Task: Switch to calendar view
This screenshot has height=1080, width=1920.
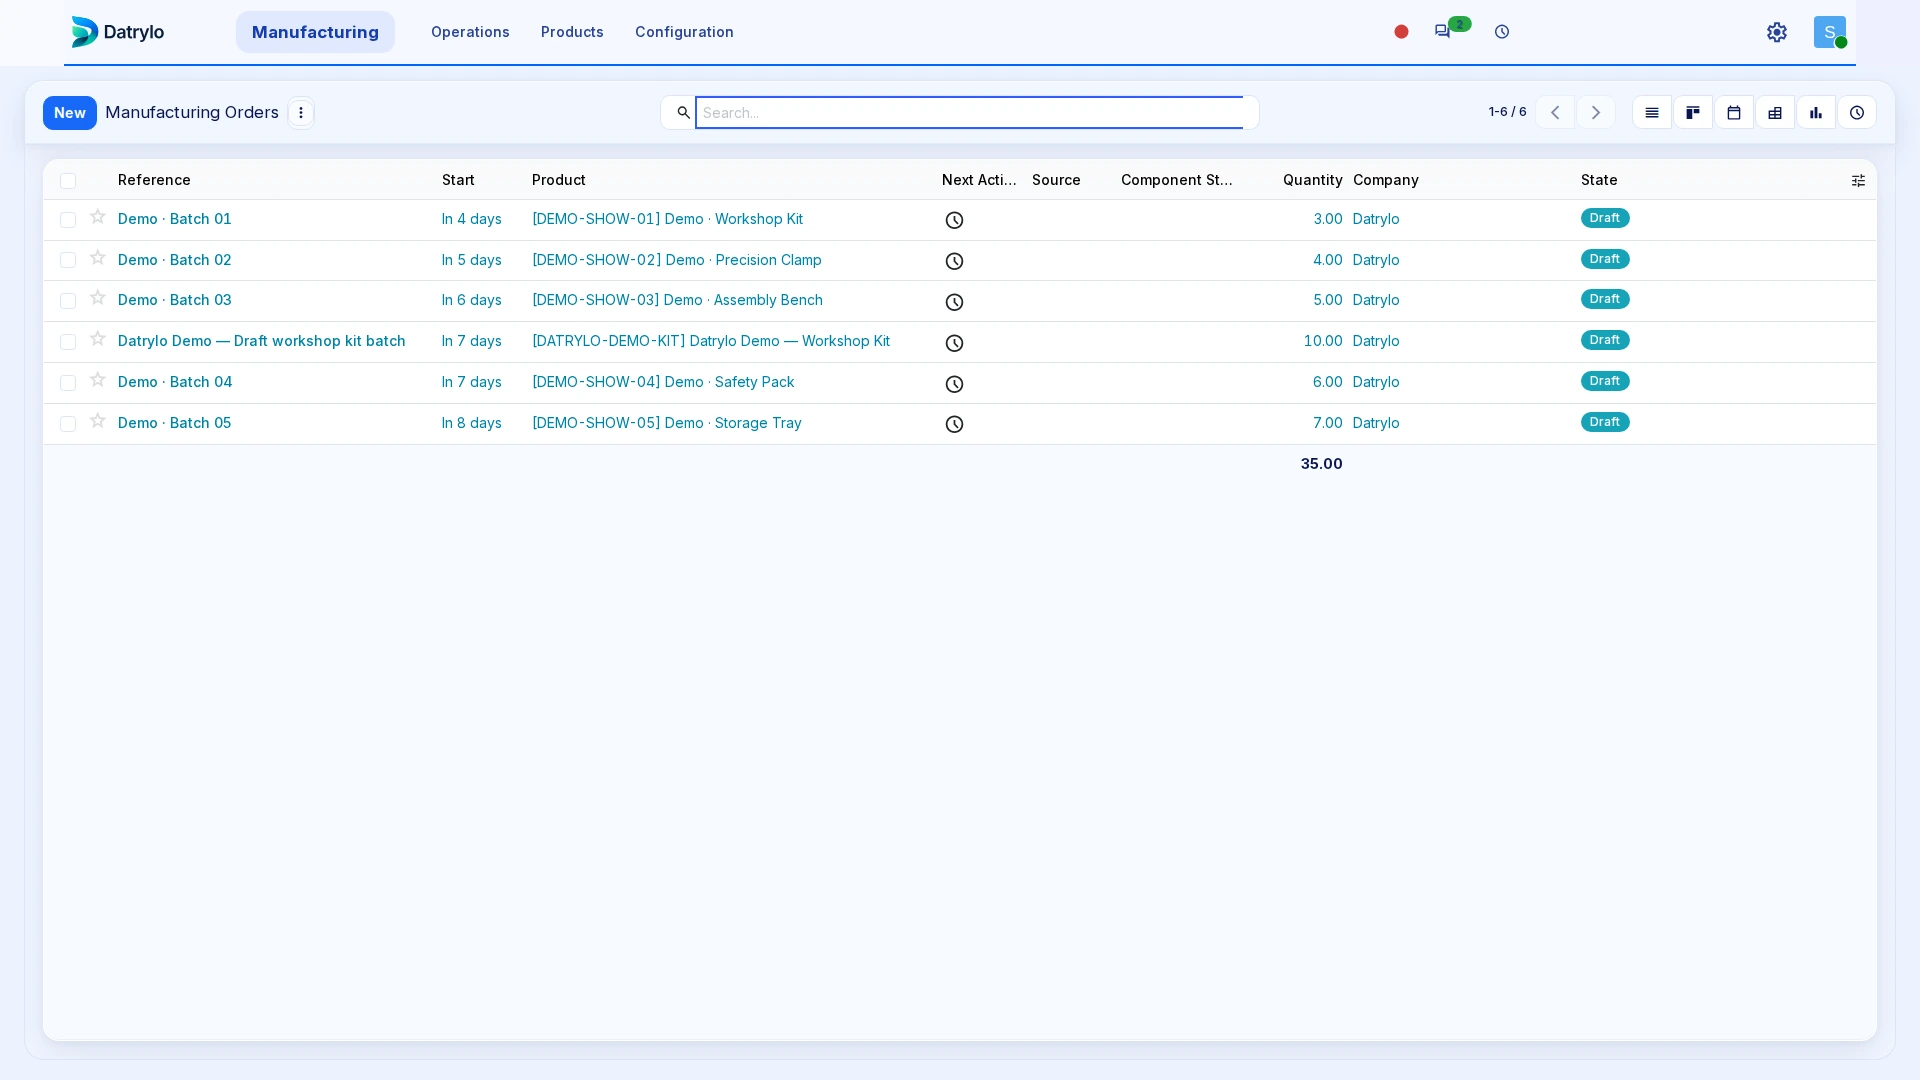Action: (1734, 113)
